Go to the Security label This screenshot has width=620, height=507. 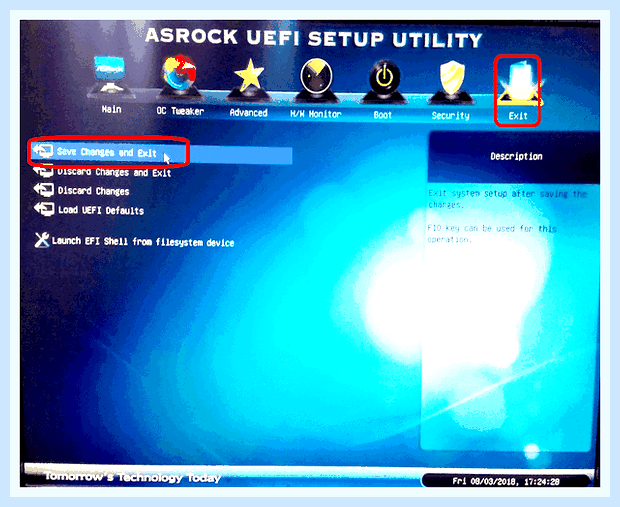tap(450, 115)
